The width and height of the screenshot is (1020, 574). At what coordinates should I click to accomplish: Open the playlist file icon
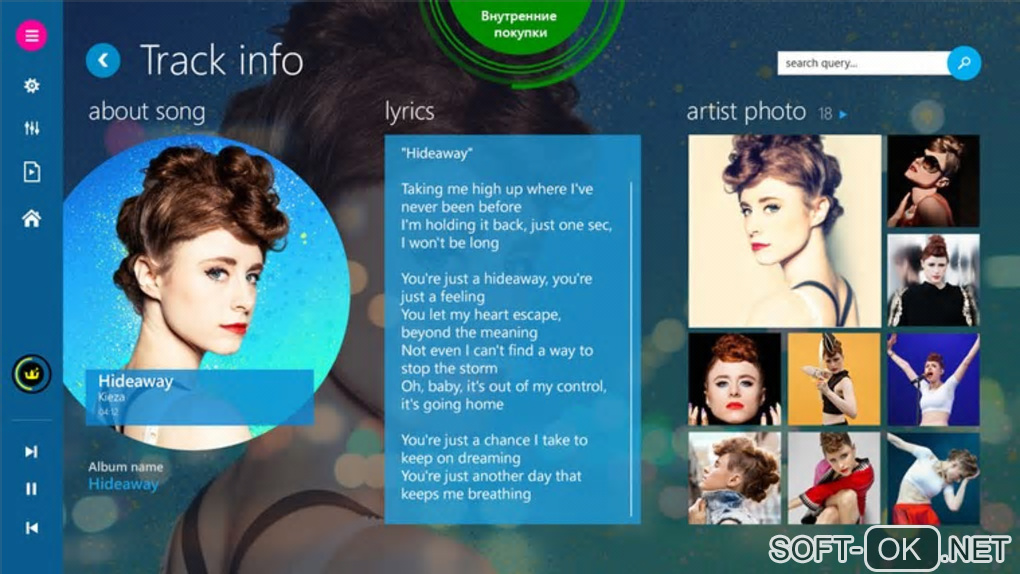pyautogui.click(x=31, y=172)
